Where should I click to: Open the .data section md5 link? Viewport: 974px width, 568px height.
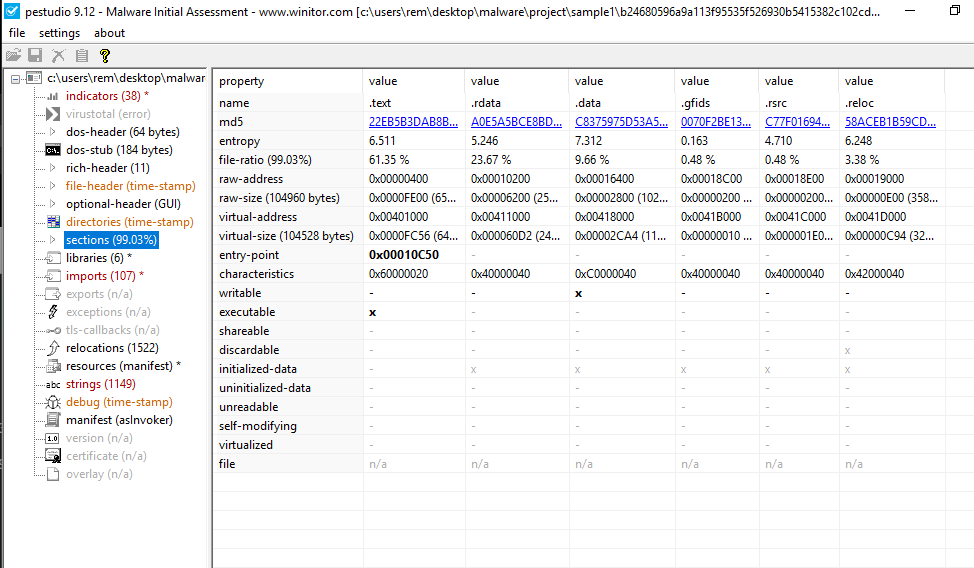click(621, 122)
